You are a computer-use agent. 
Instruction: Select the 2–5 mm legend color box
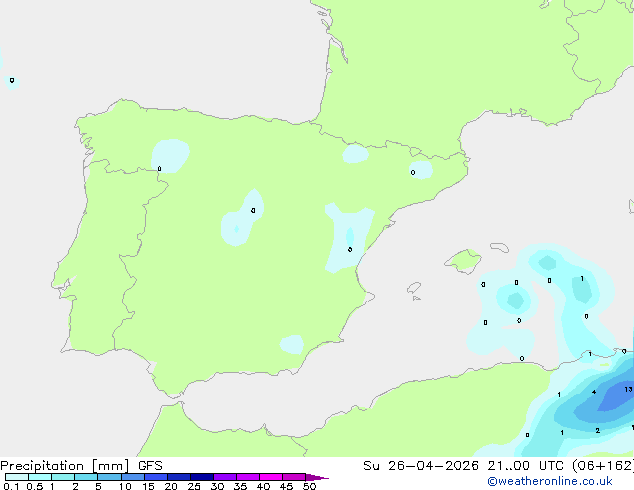click(86, 477)
